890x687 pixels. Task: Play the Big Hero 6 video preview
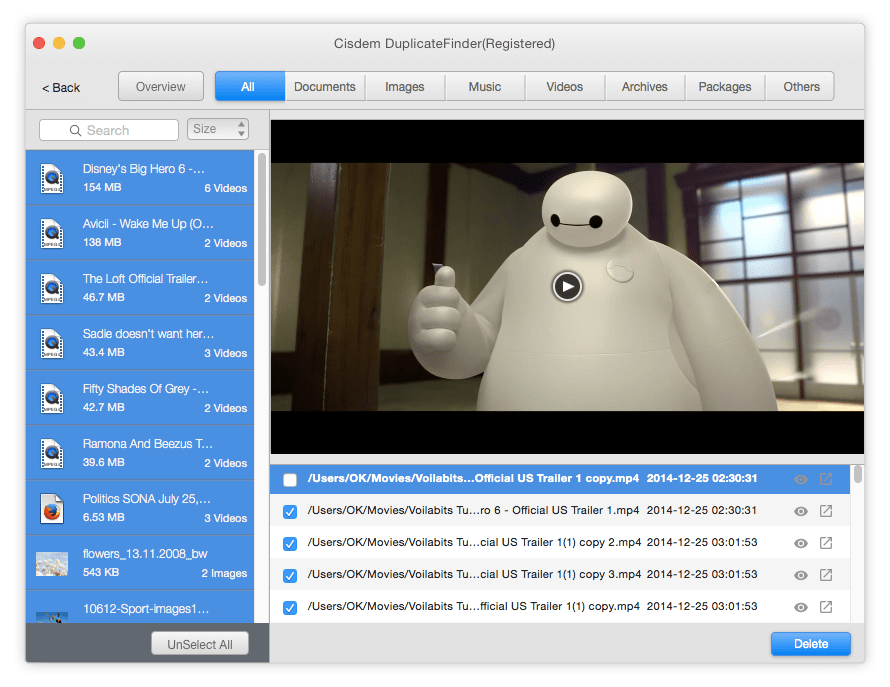point(567,287)
